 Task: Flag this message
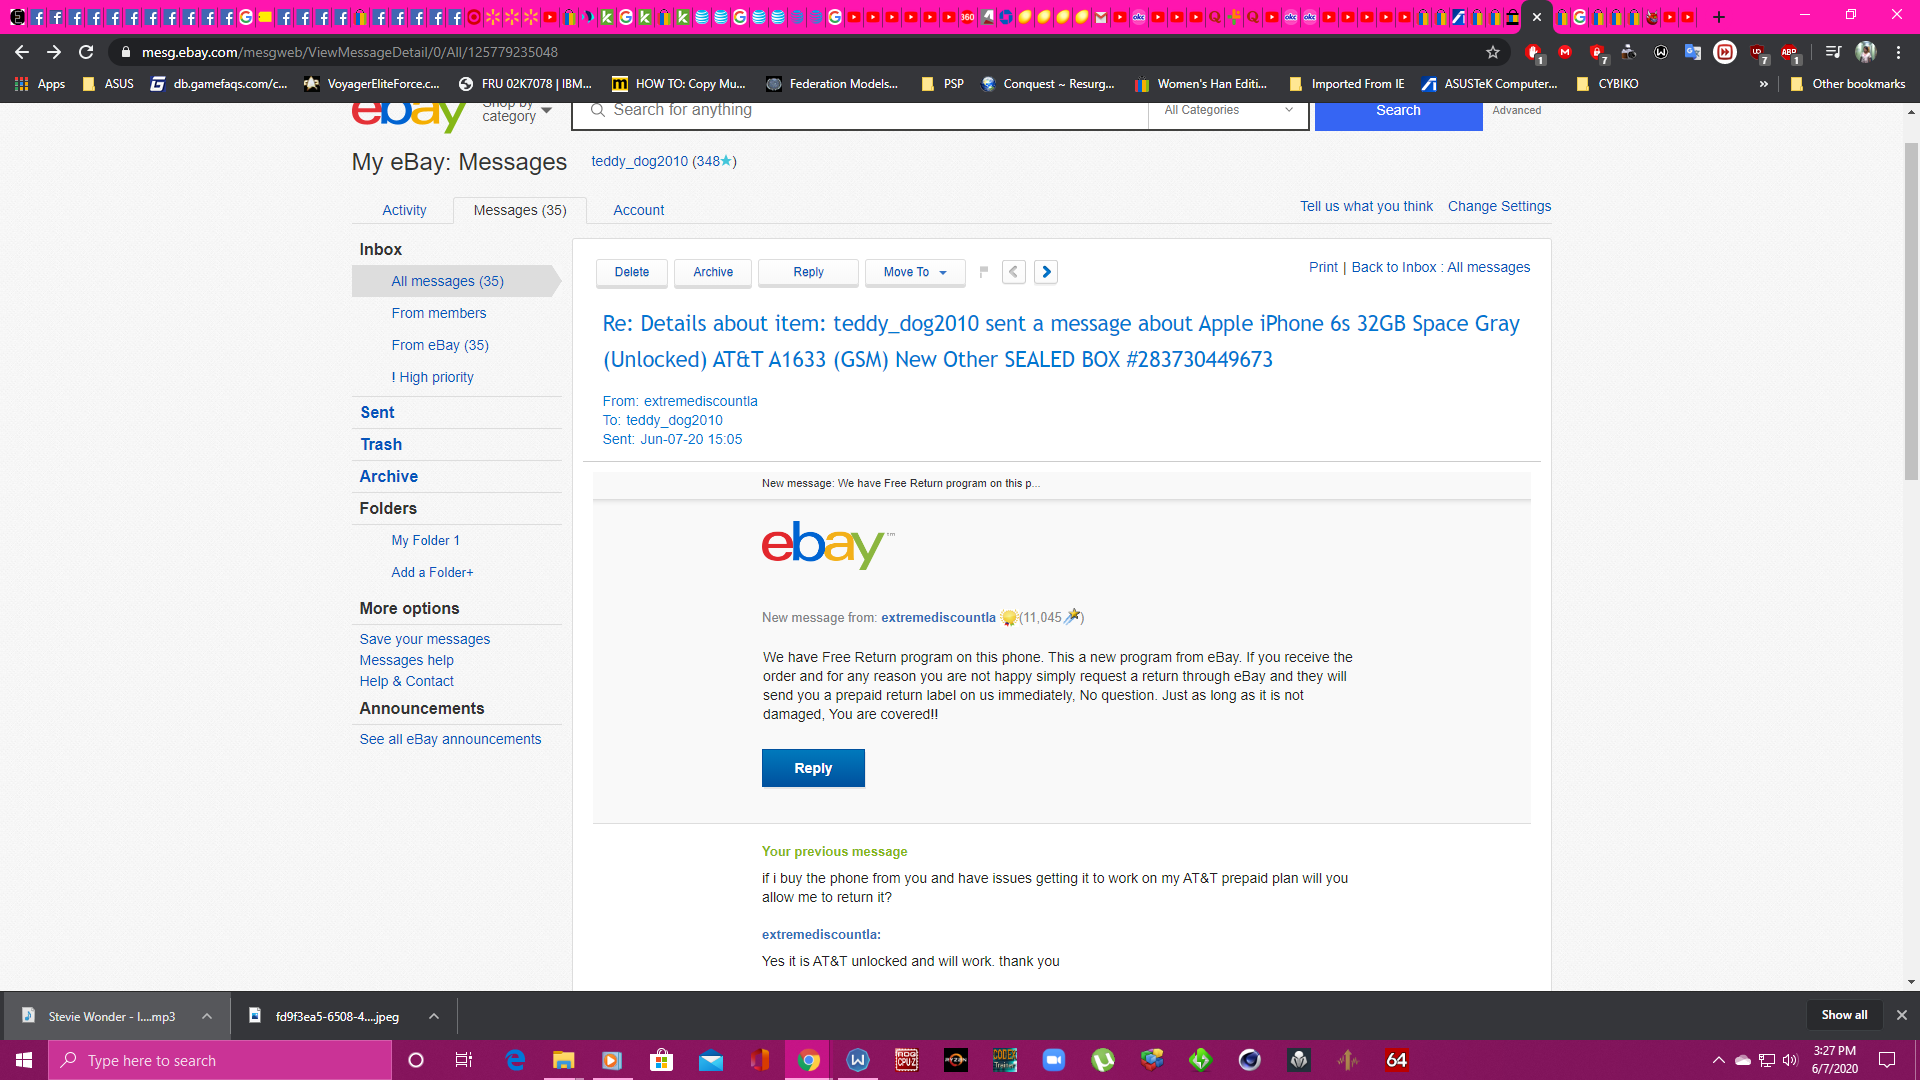coord(984,271)
